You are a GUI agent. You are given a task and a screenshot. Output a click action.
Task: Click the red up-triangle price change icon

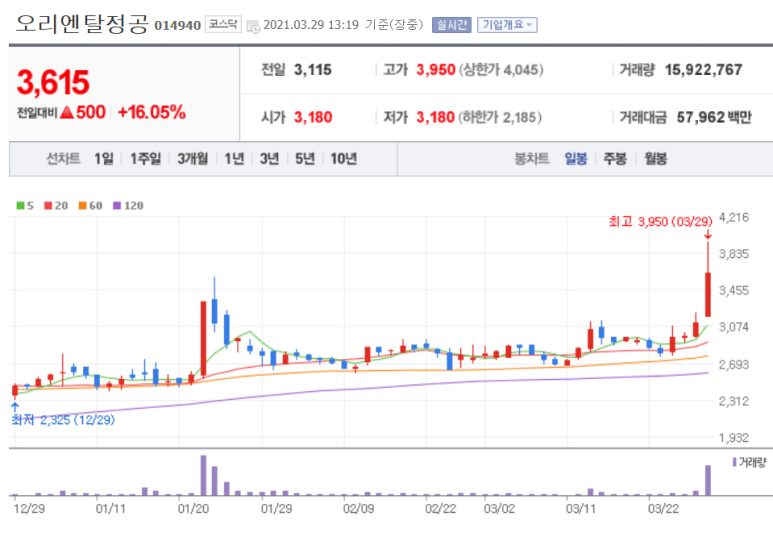coord(67,113)
